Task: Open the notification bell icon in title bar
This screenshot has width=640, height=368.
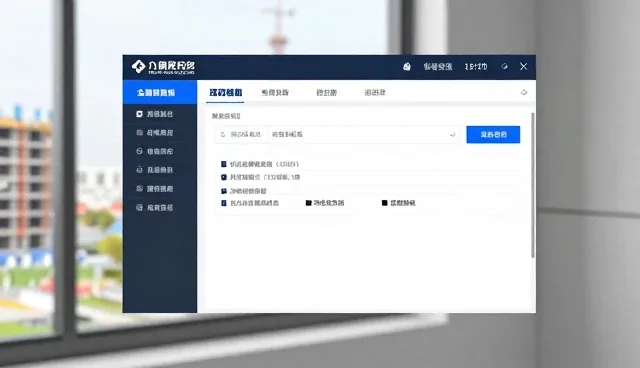Action: coord(407,67)
